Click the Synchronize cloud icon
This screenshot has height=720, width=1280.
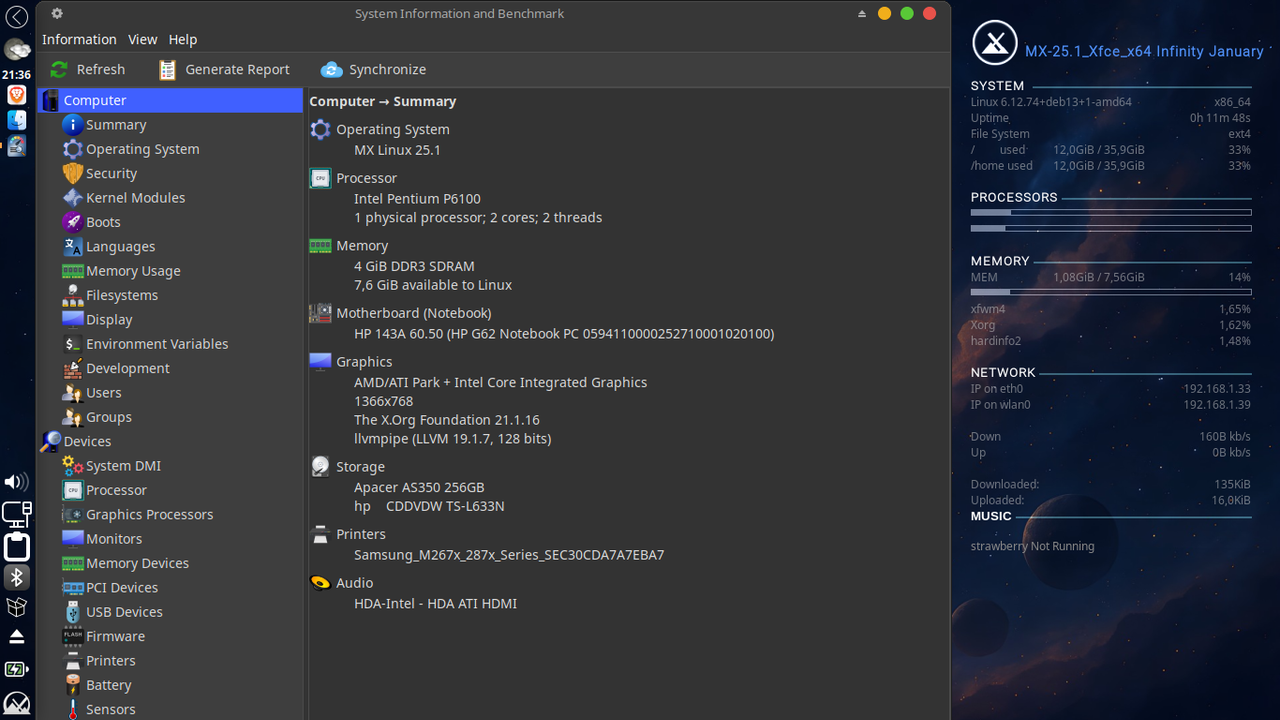(331, 69)
